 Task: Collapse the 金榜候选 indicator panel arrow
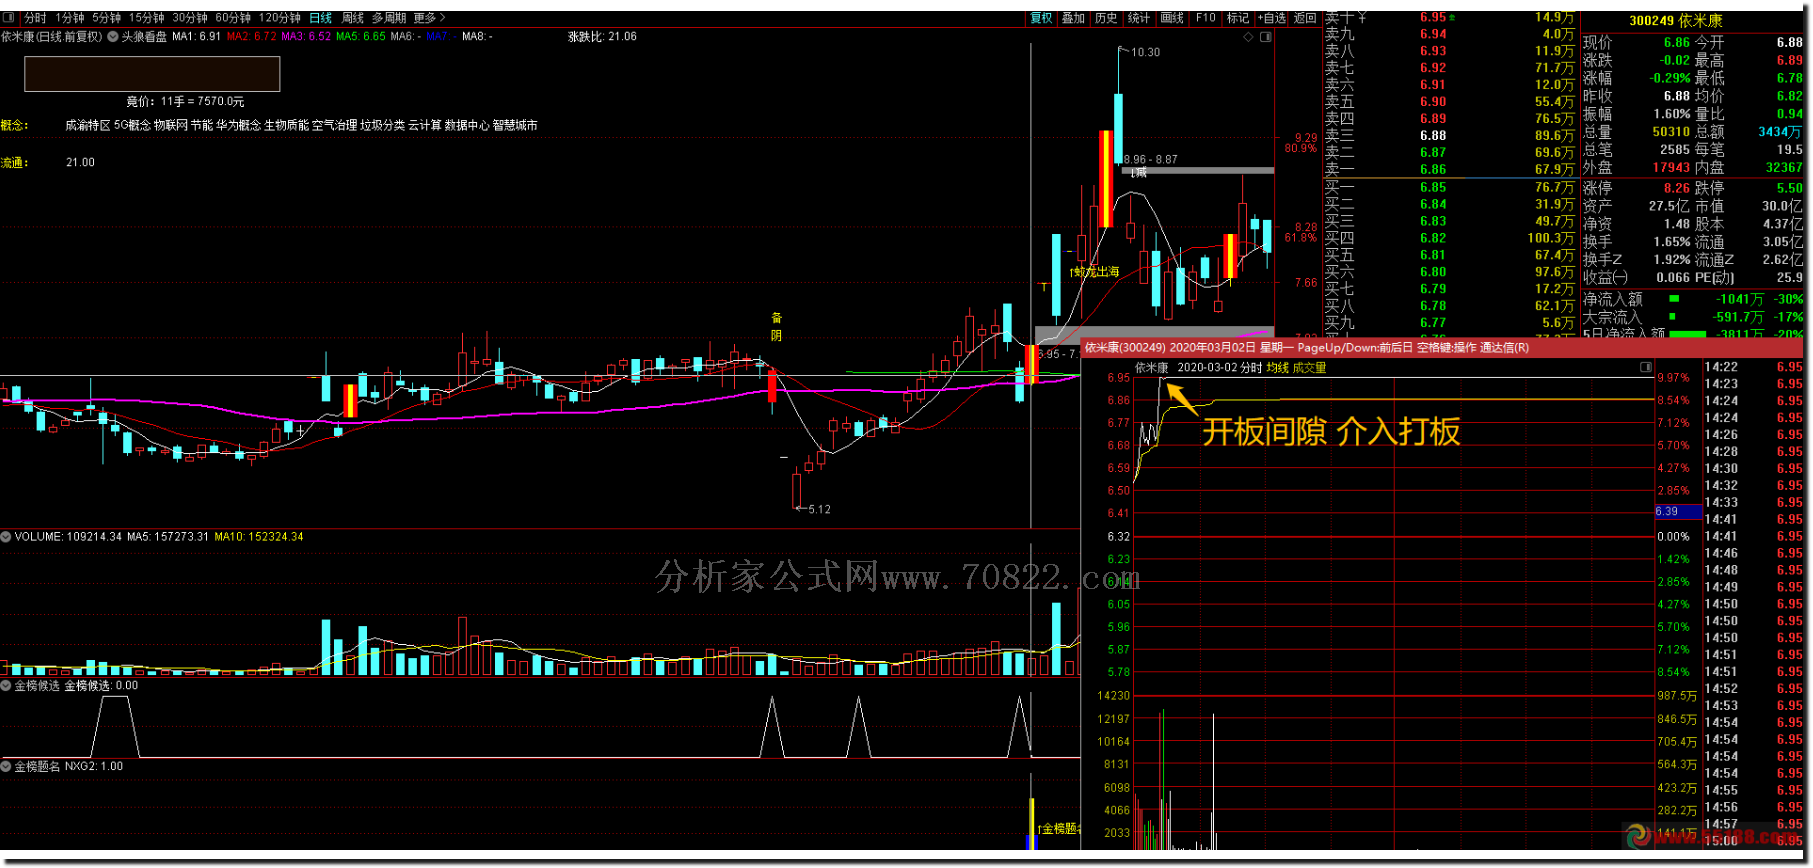[x=6, y=686]
